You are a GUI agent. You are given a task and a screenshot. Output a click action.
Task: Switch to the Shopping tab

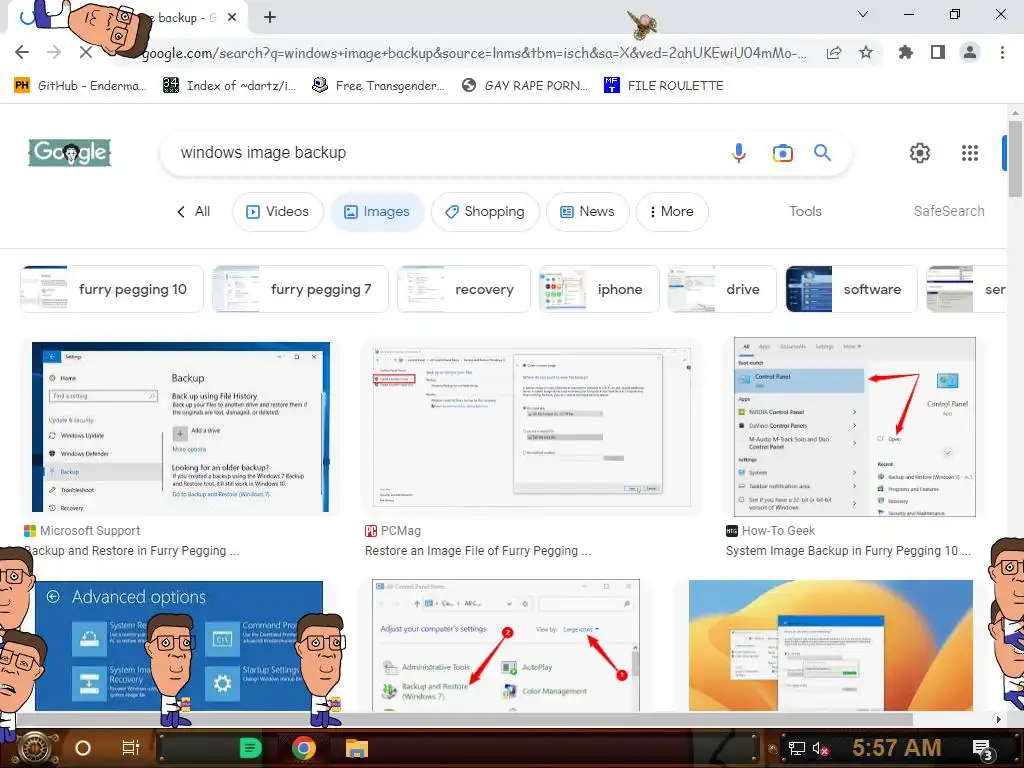coord(485,212)
